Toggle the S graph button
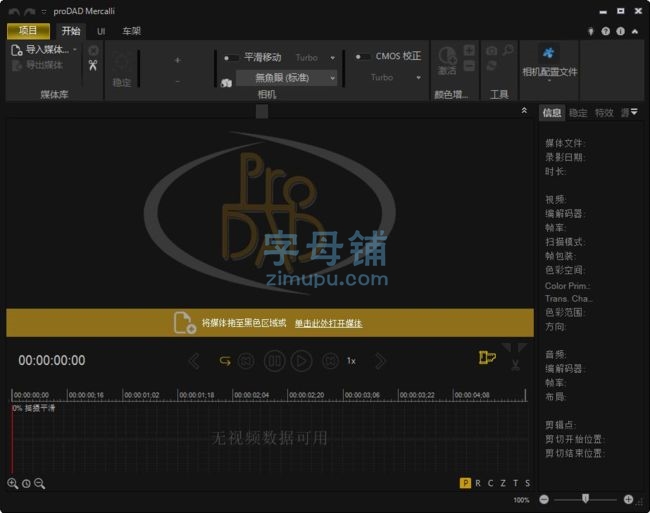The height and width of the screenshot is (513, 650). (527, 483)
